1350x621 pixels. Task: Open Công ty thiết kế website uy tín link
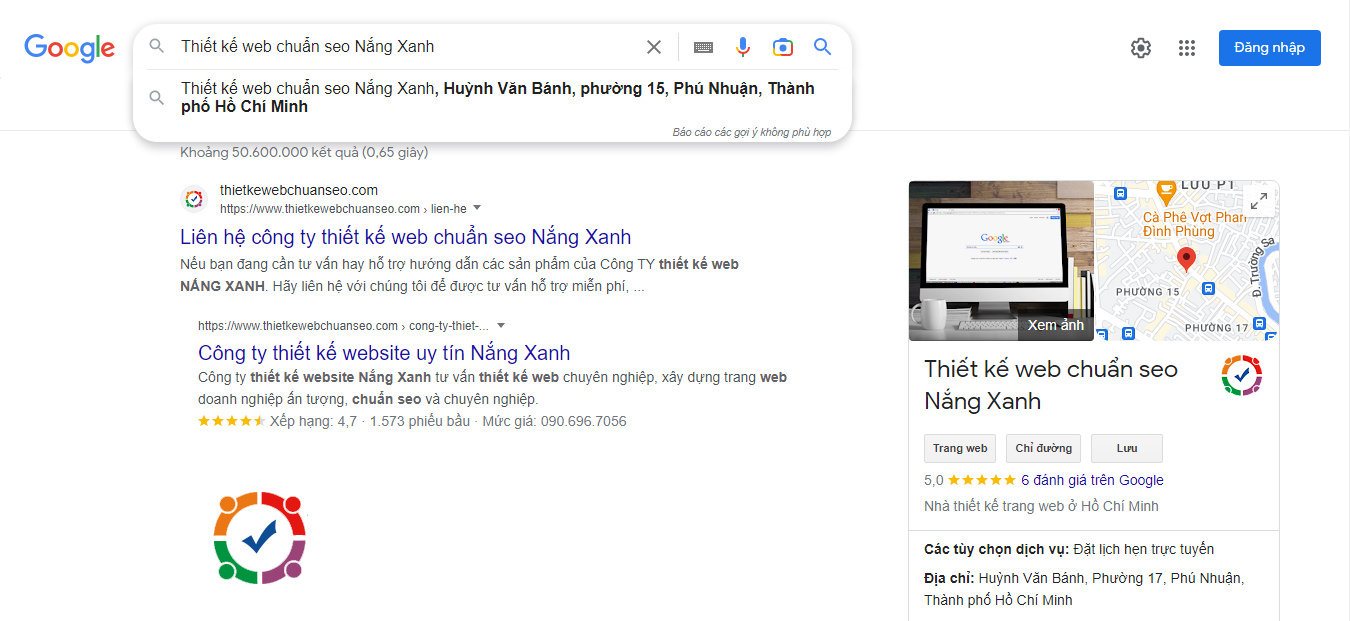(384, 353)
